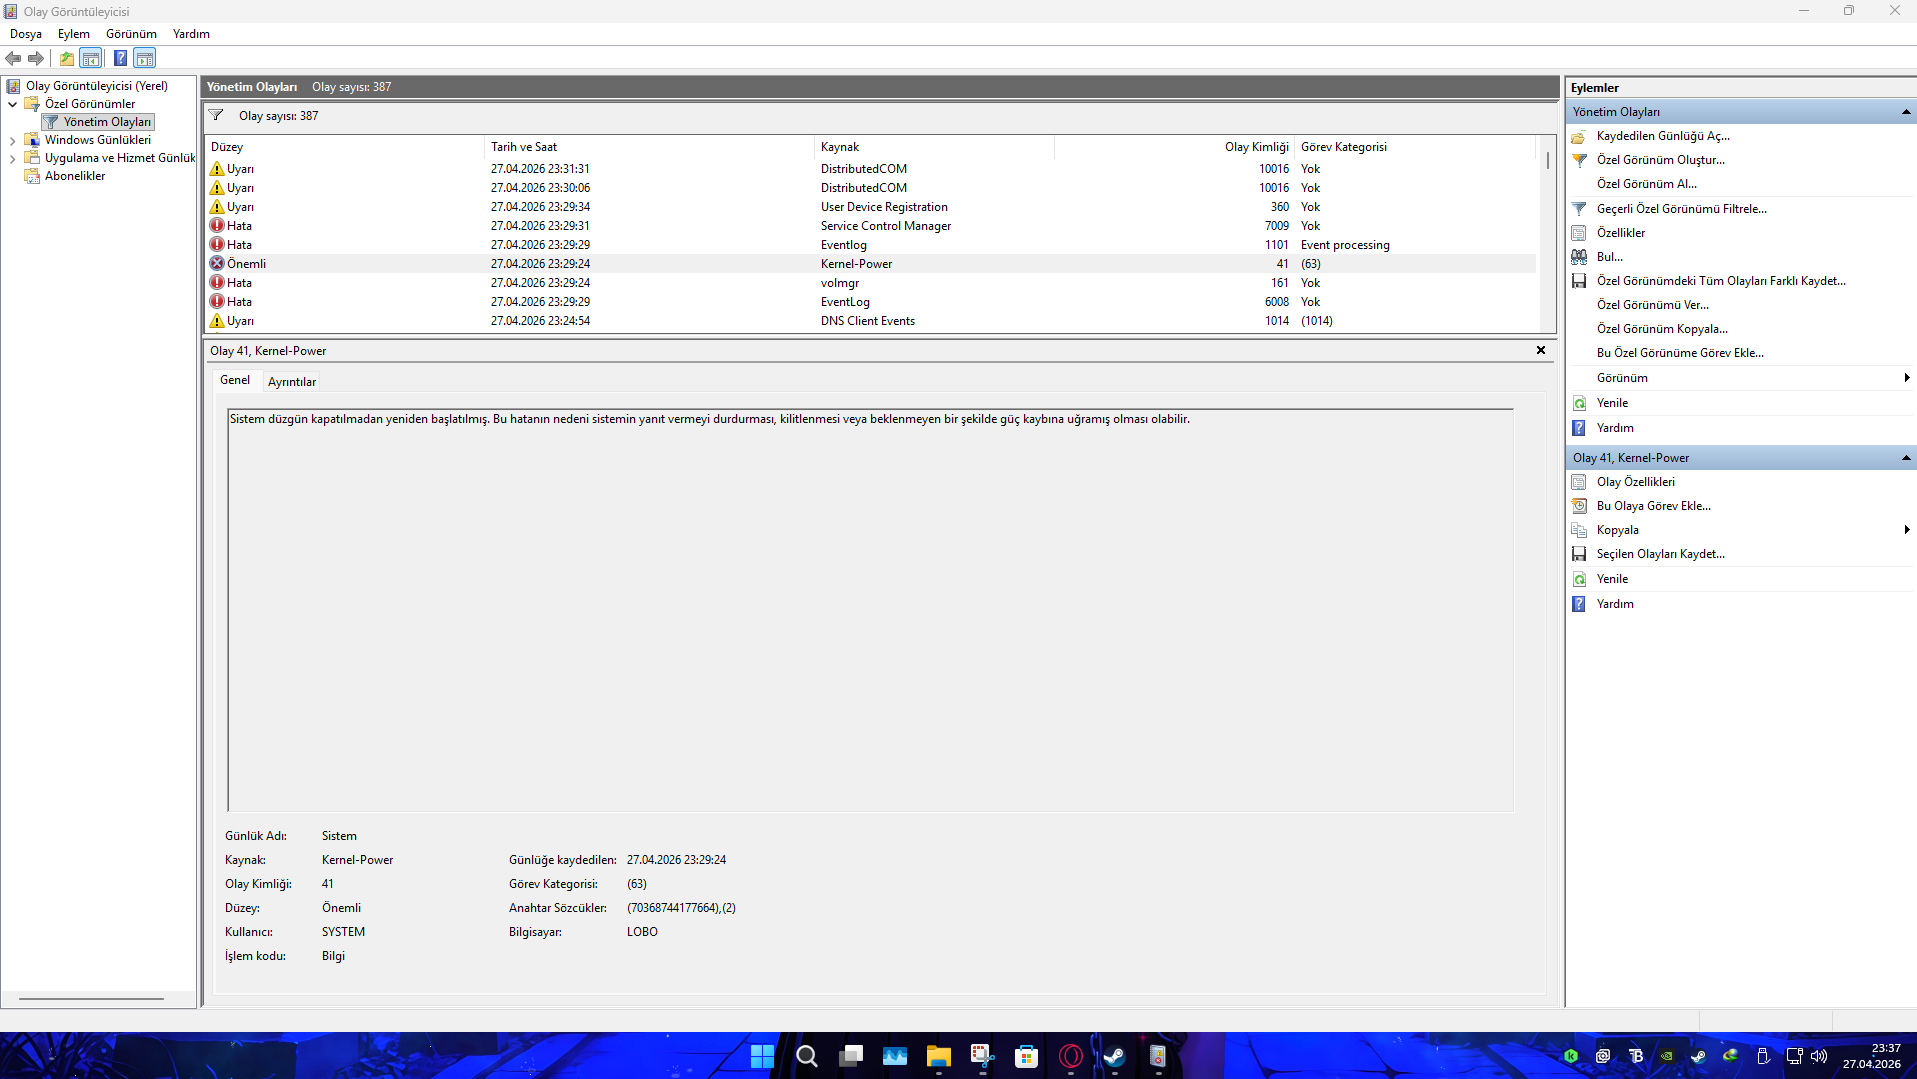Open File Explorer from the taskbar
Viewport: 1917px width, 1079px height.
tap(938, 1056)
